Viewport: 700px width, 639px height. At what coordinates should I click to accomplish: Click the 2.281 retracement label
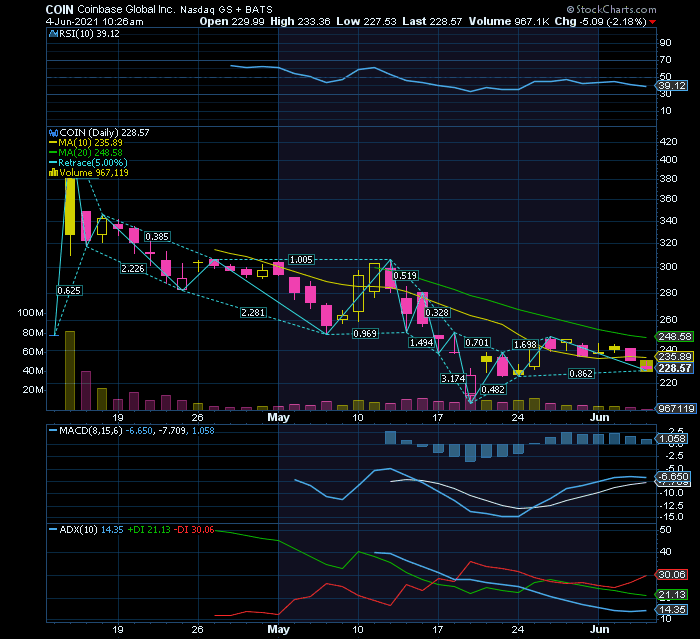point(253,313)
